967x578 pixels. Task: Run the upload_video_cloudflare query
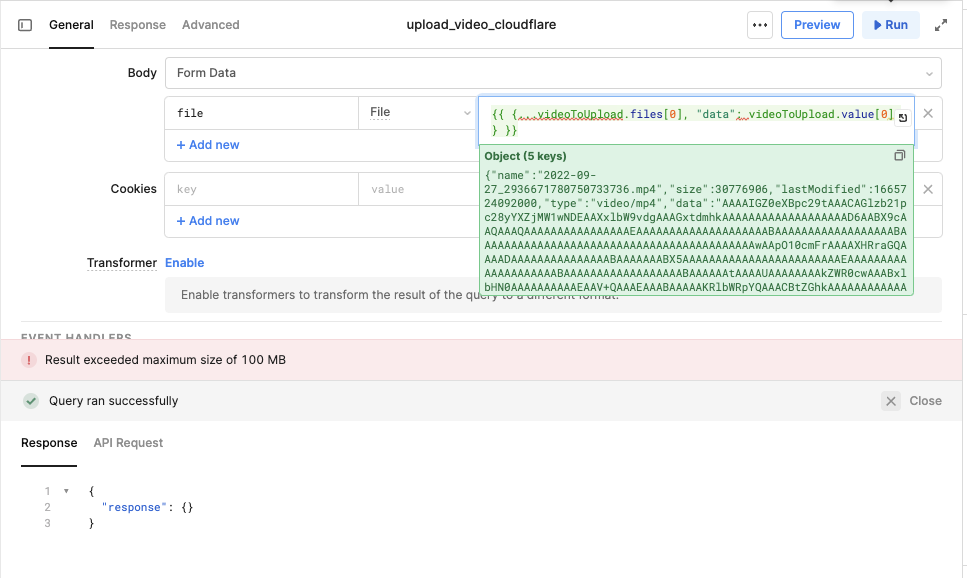click(889, 24)
